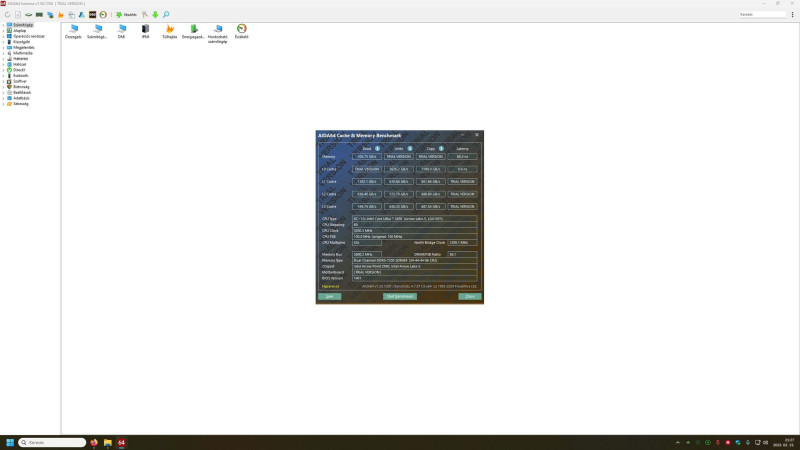Expand the Sebesség tree node arrow

pos(3,104)
